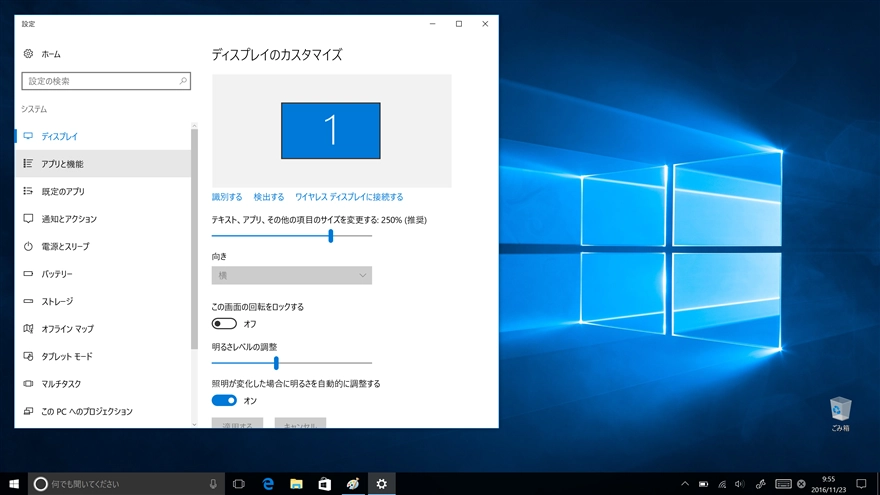
Task: Open the Store from taskbar
Action: [x=324, y=484]
